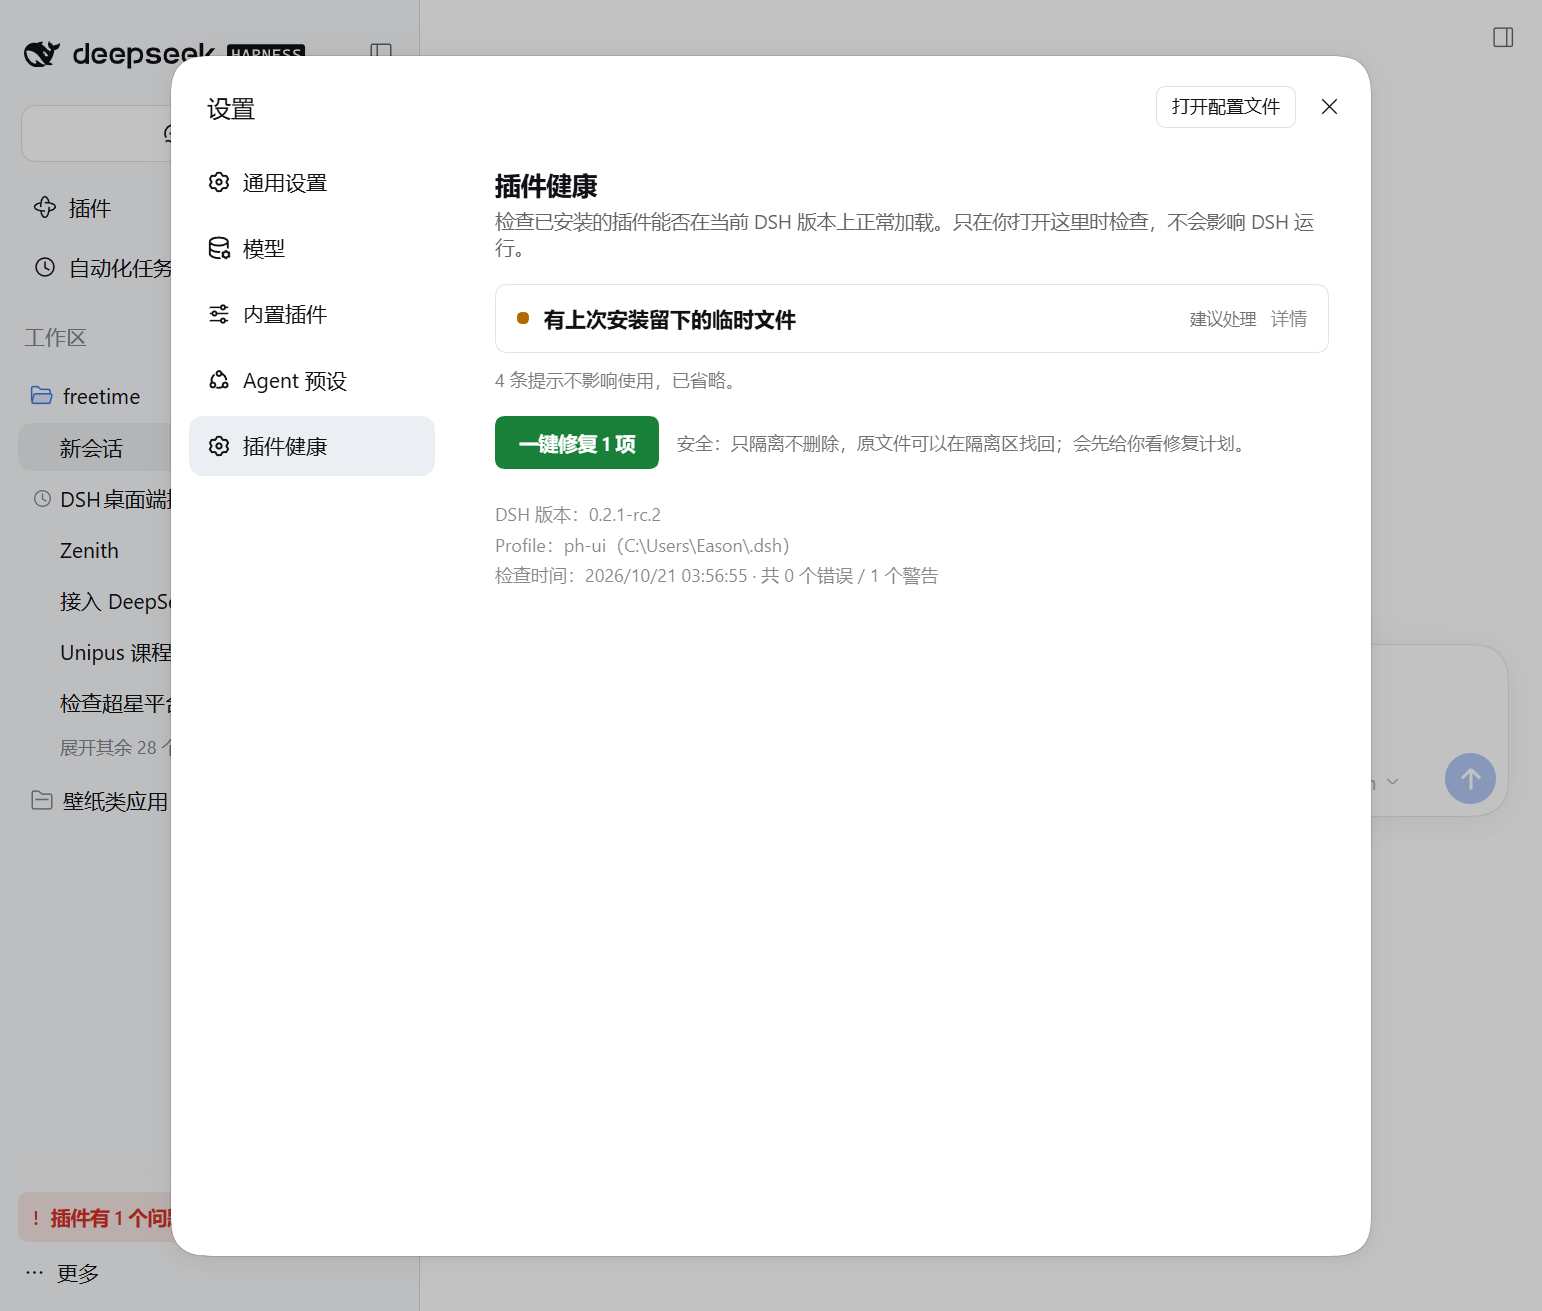Screen dimensions: 1542x1311
Task: Click the deepseek whale logo
Action: pyautogui.click(x=42, y=54)
